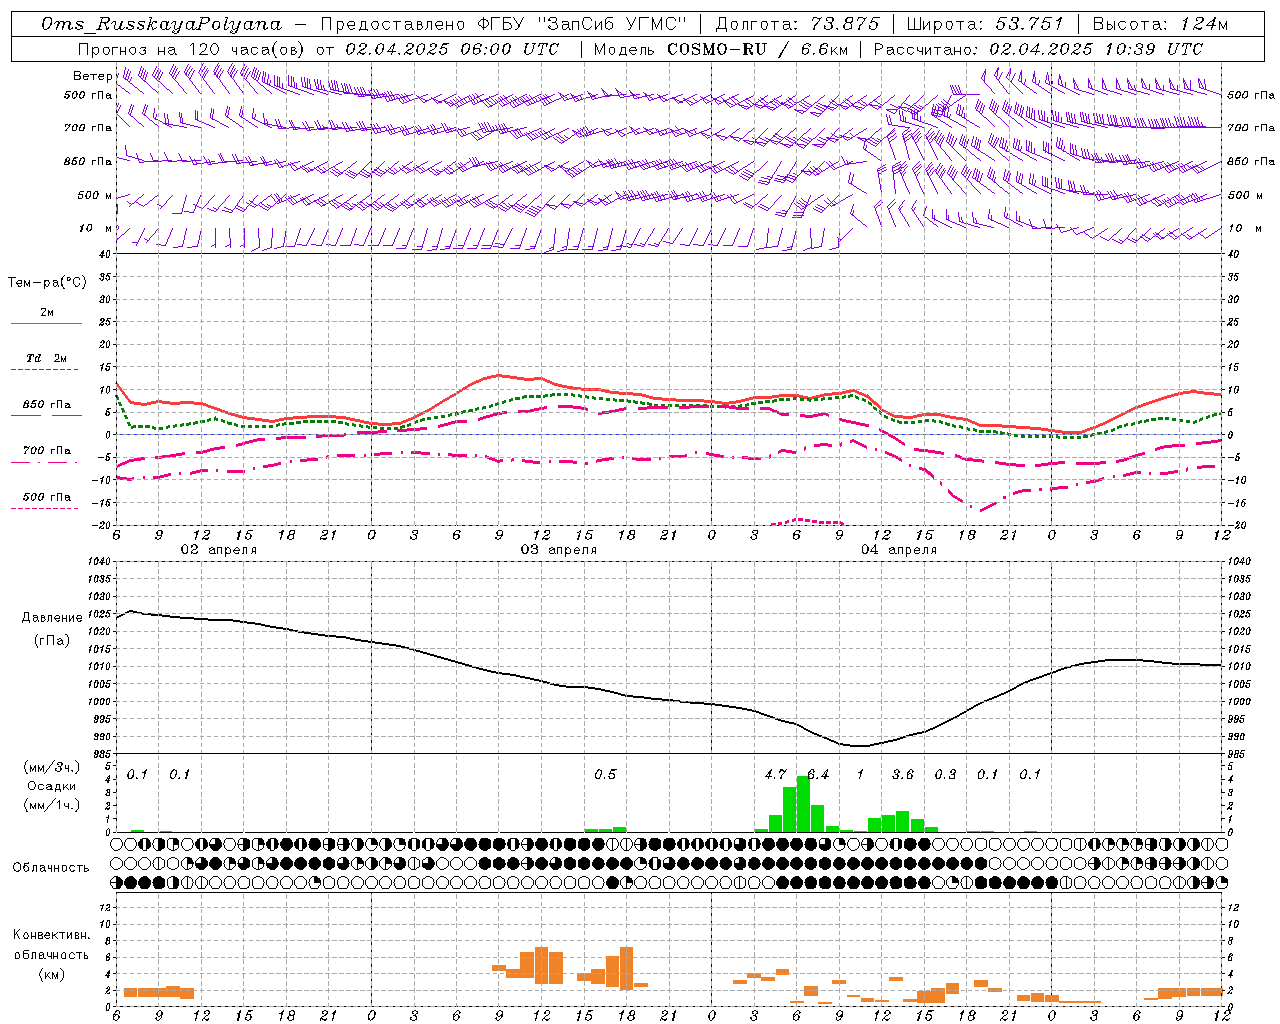
Task: Click the '2м' temperature legend entry
Action: [47, 313]
